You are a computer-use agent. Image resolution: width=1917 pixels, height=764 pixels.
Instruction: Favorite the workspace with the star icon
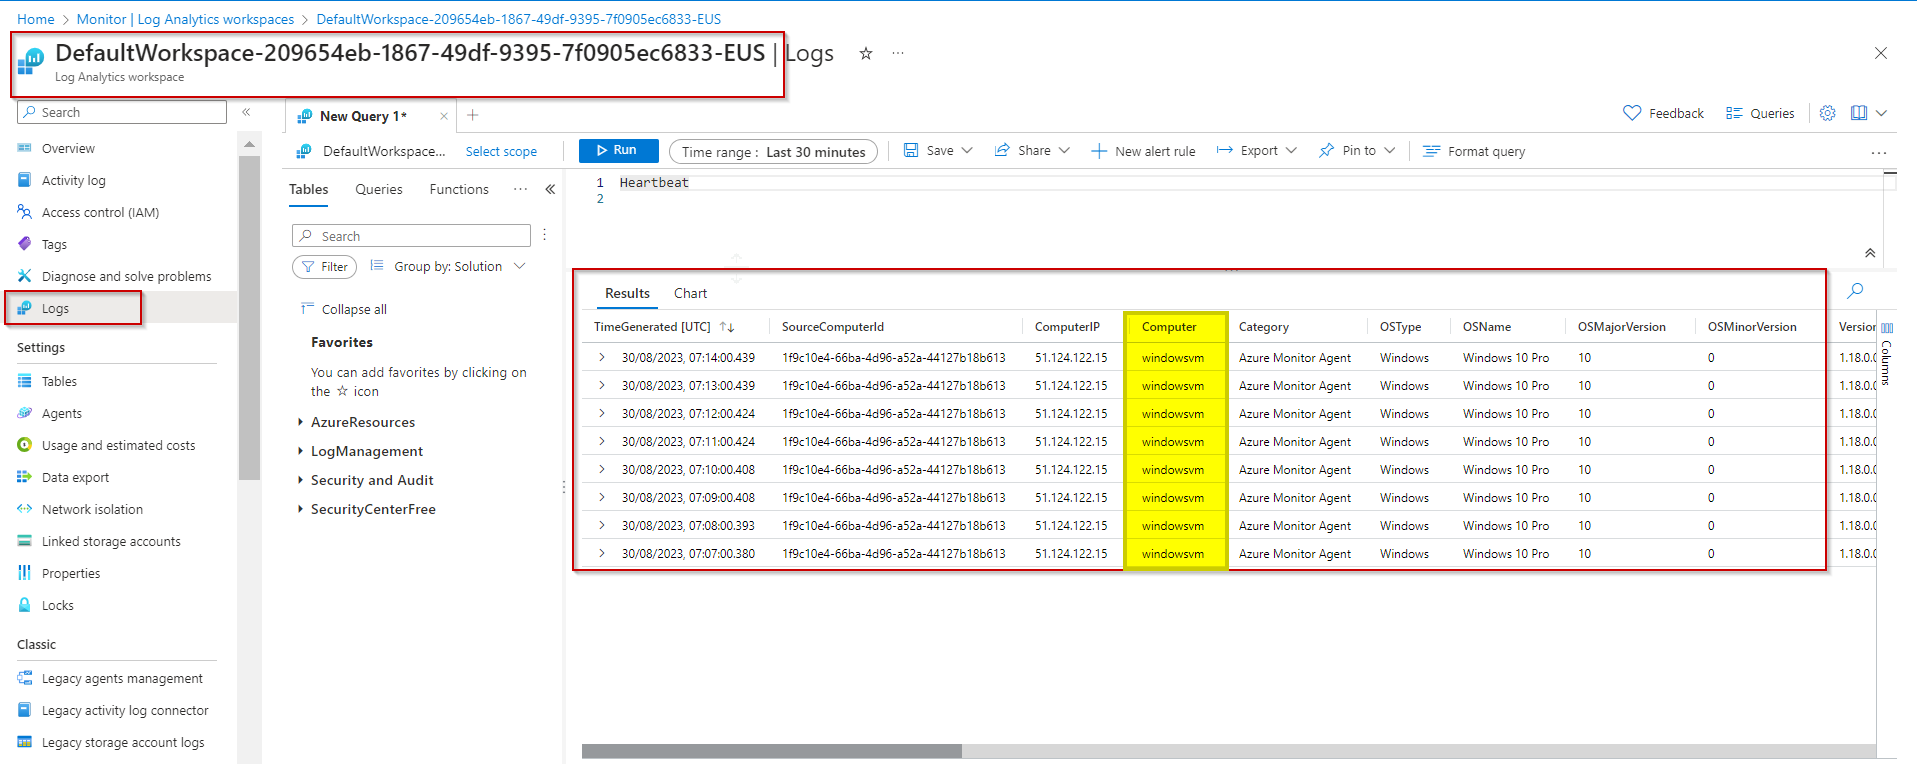coord(866,54)
